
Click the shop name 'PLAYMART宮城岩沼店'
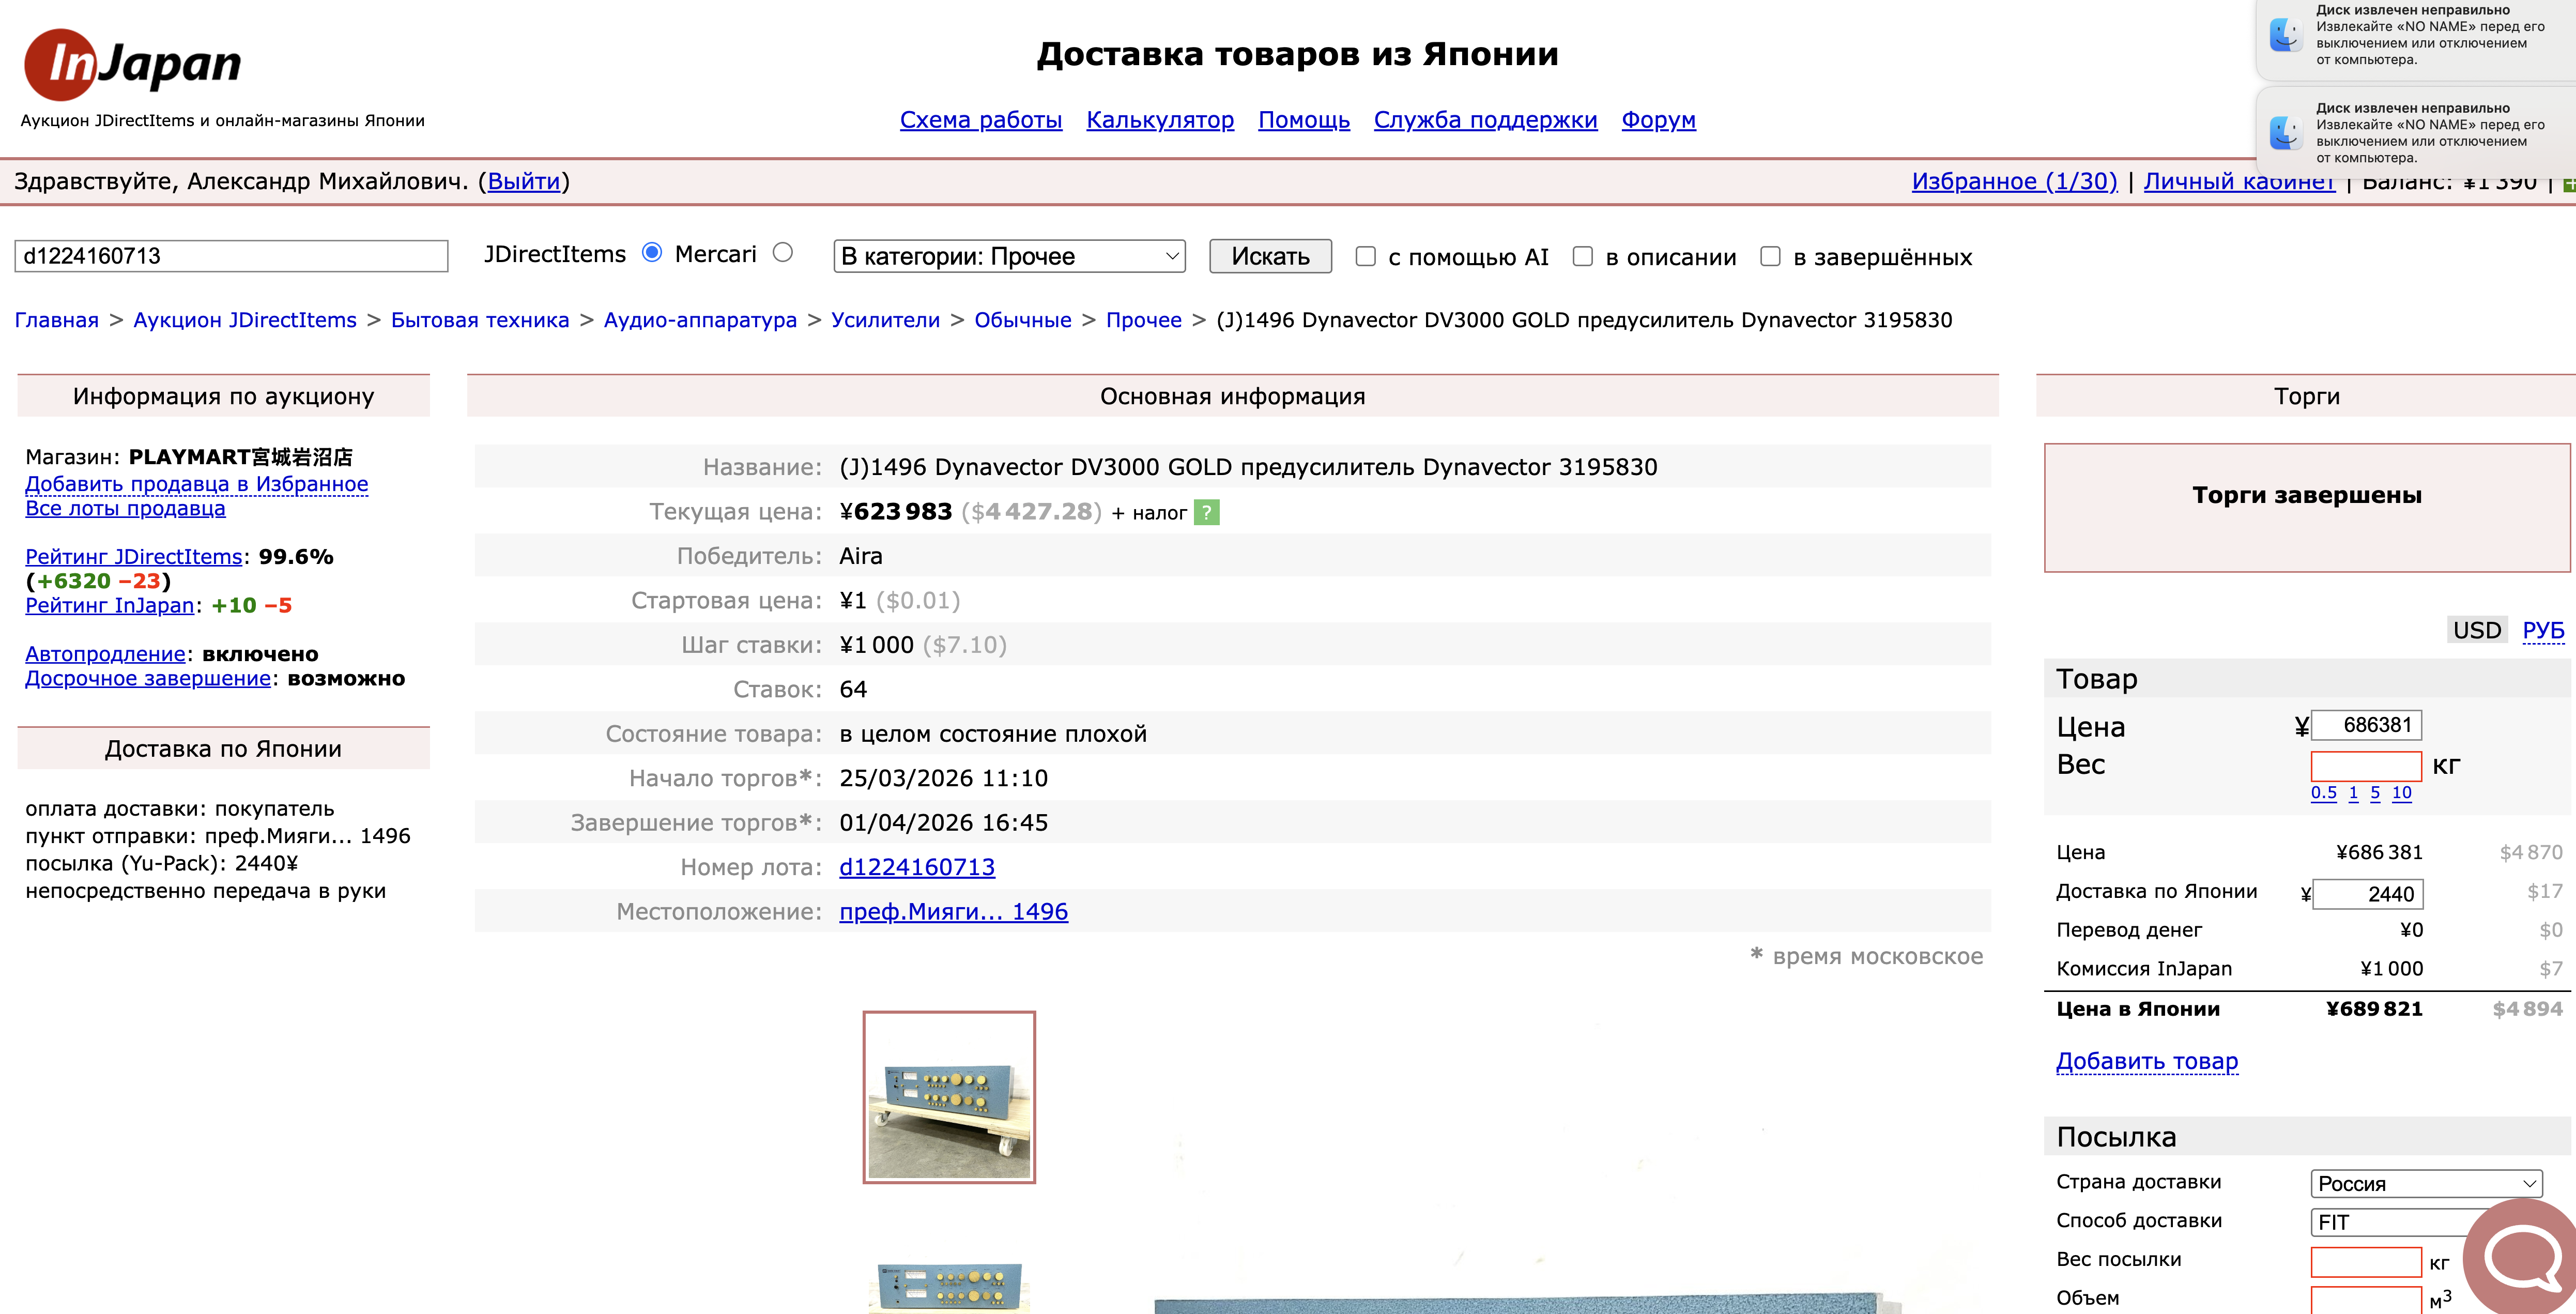[x=240, y=458]
